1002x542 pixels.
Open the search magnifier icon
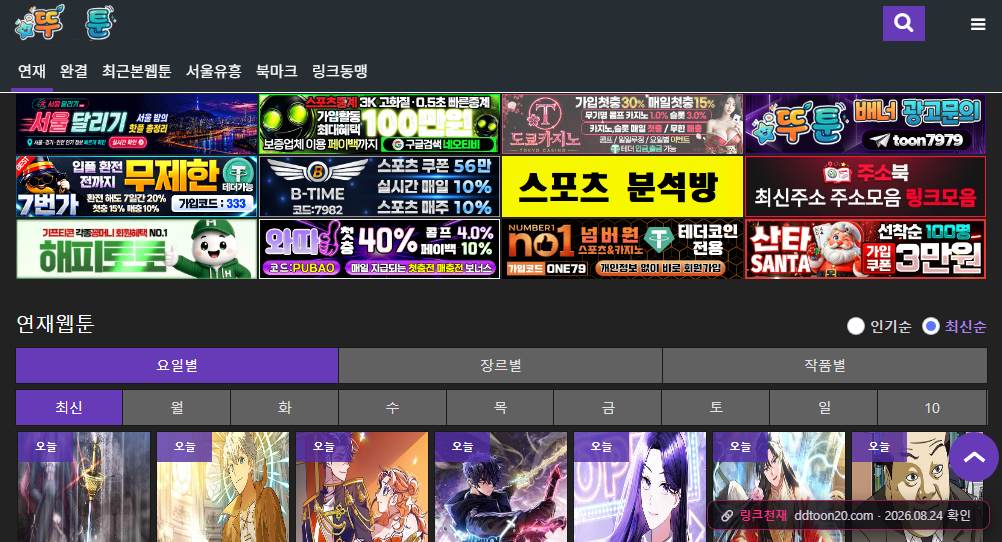pyautogui.click(x=904, y=24)
